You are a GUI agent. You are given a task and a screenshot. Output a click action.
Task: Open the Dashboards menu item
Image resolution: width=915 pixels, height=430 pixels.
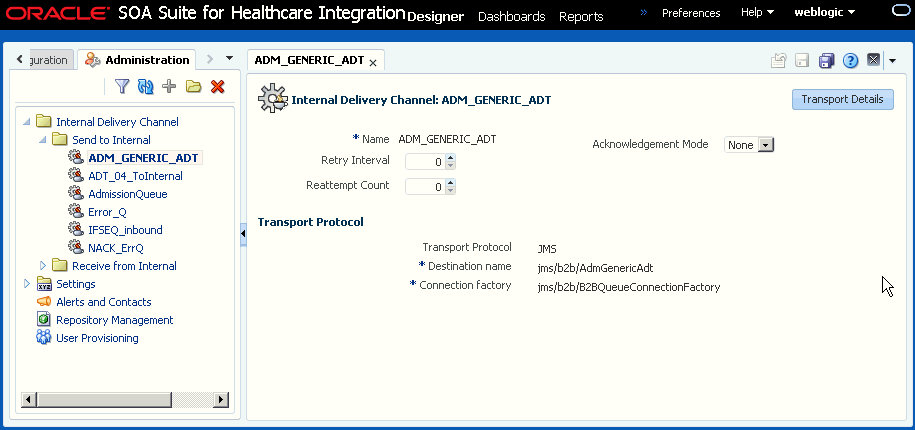pyautogui.click(x=511, y=17)
